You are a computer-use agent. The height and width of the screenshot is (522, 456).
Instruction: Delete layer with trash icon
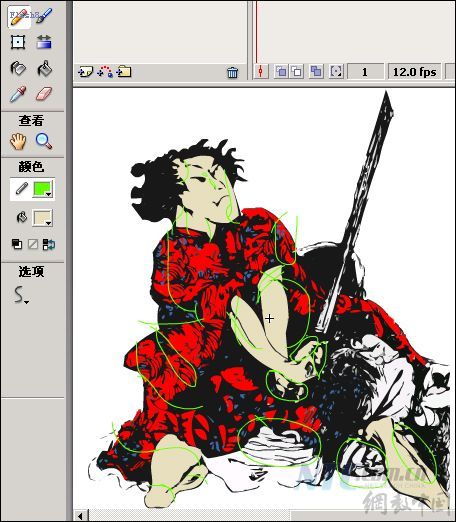point(232,72)
